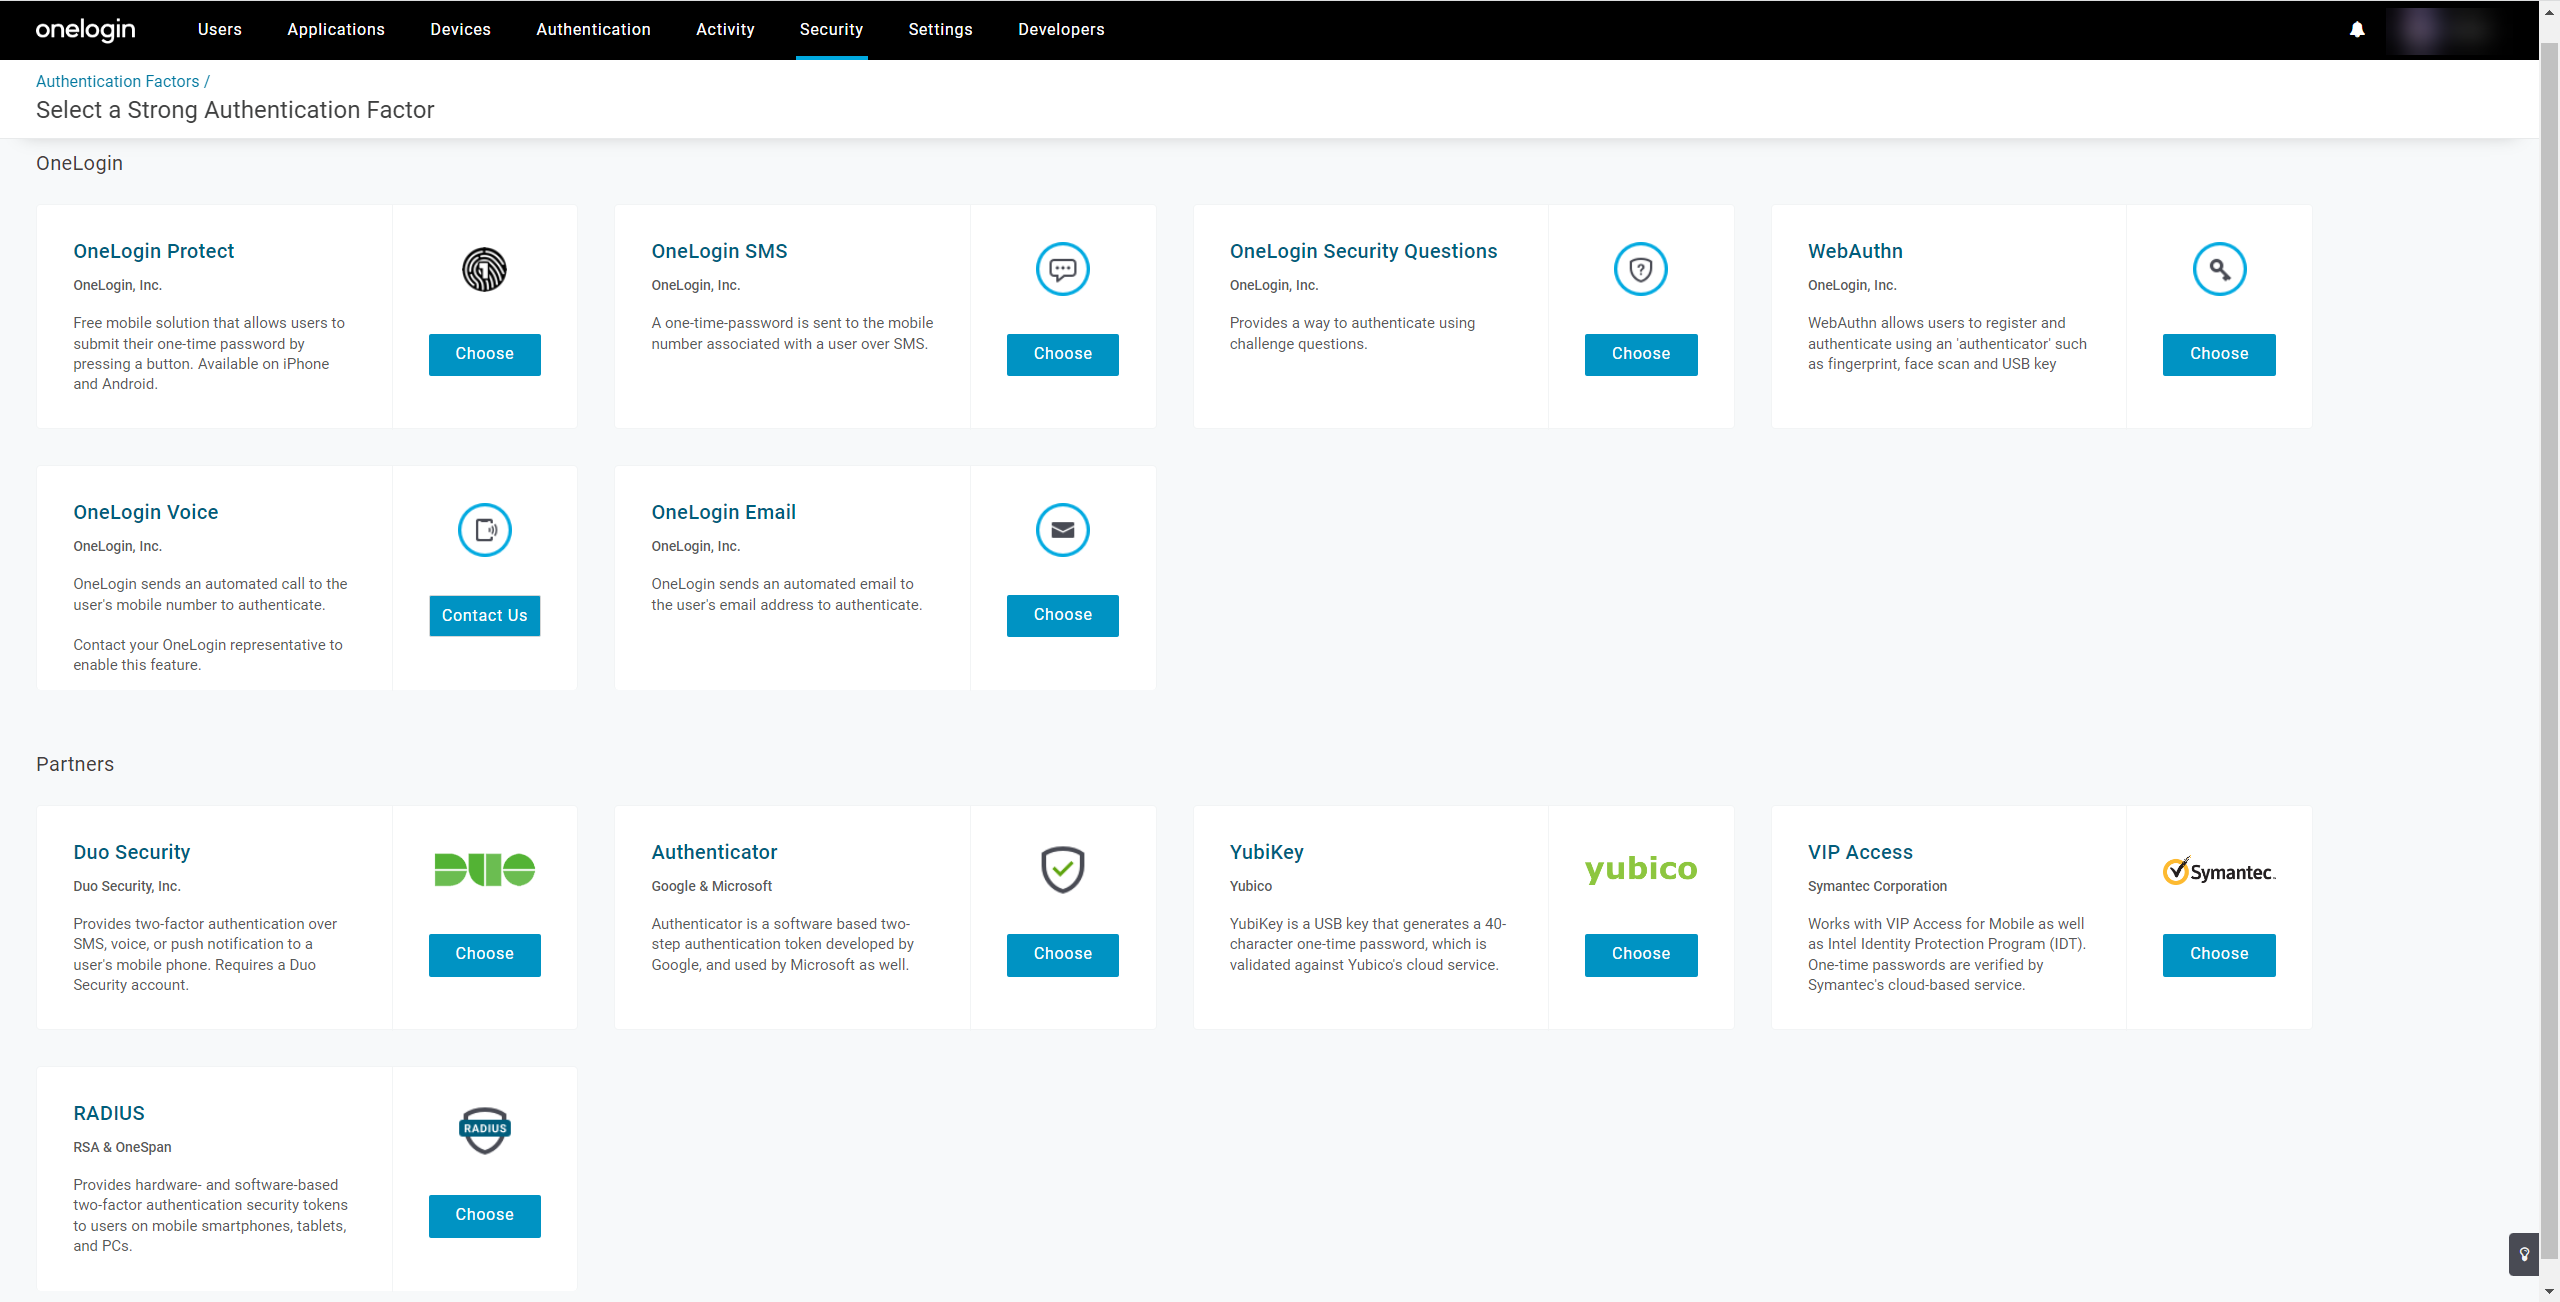
Task: Open the Settings menu
Action: (940, 30)
